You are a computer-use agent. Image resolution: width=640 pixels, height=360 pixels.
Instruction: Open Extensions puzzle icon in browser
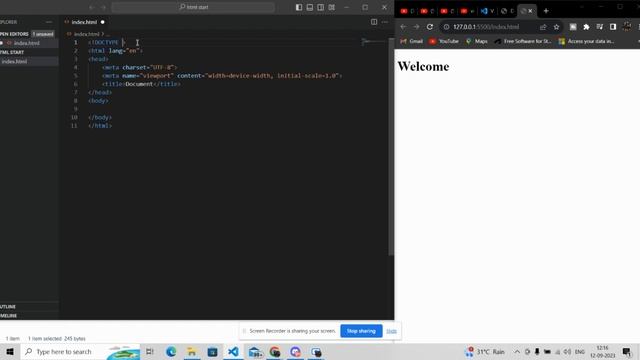click(x=587, y=27)
